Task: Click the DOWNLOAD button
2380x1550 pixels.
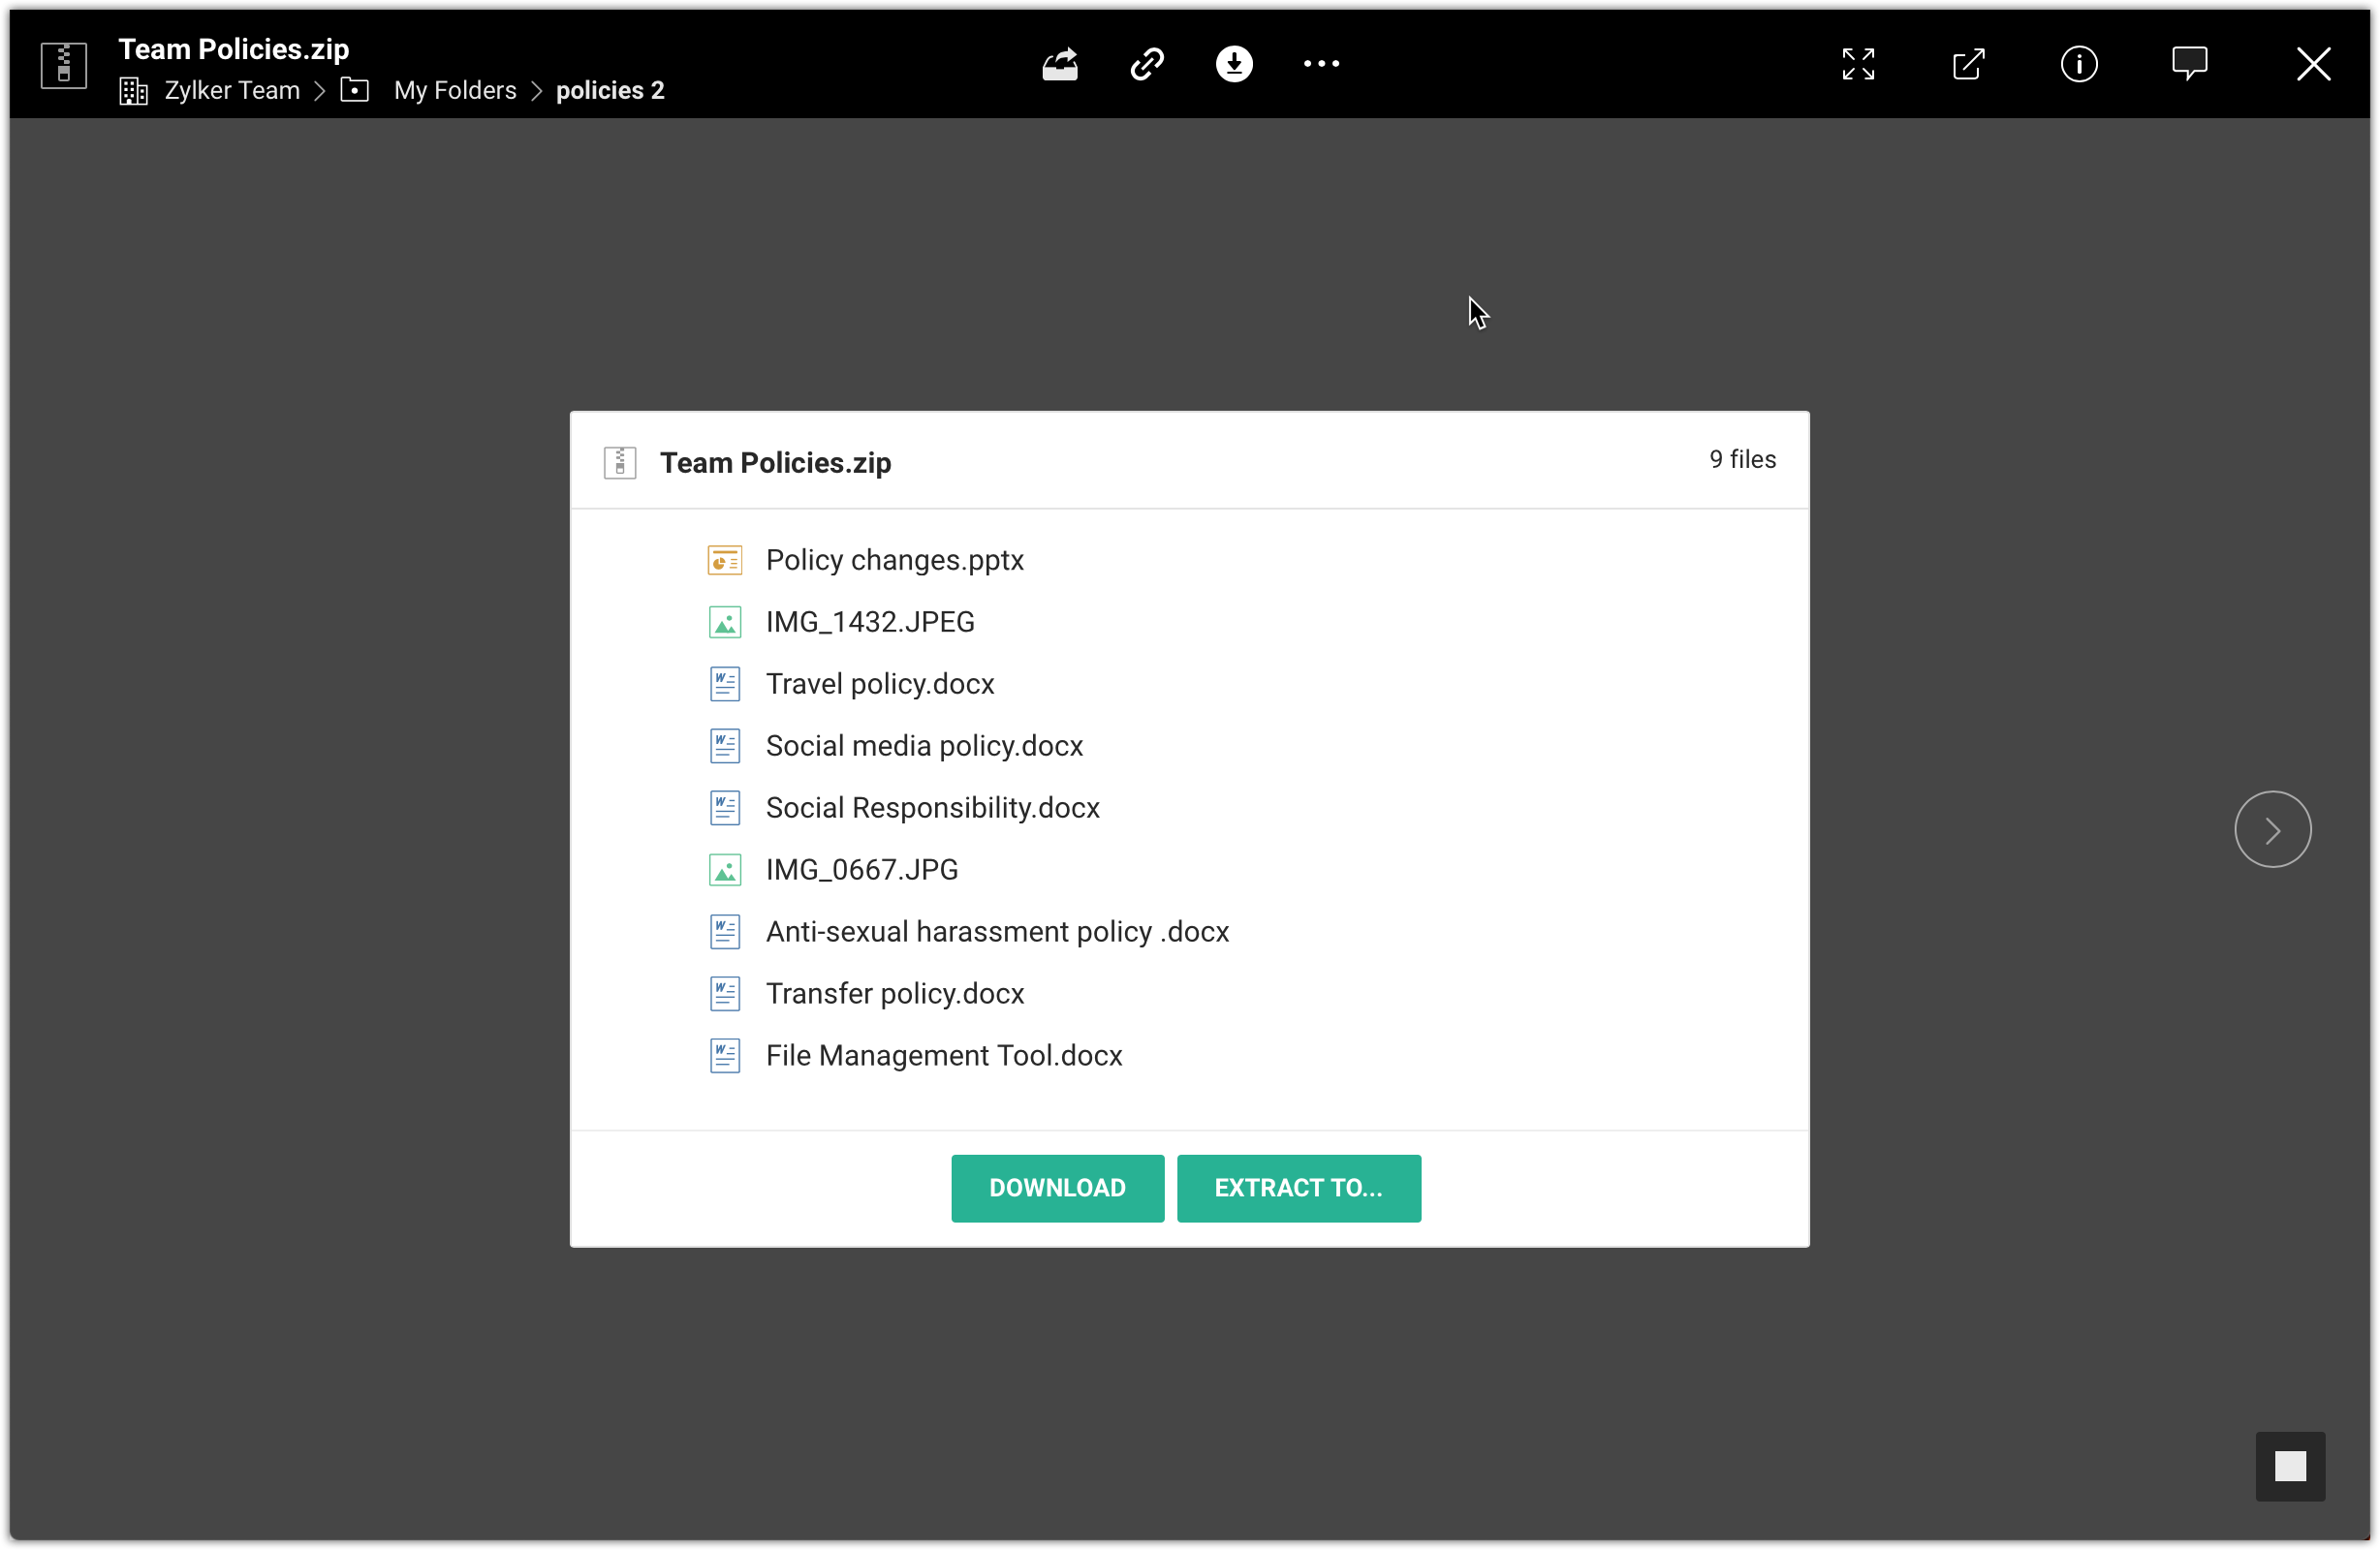Action: pyautogui.click(x=1056, y=1187)
